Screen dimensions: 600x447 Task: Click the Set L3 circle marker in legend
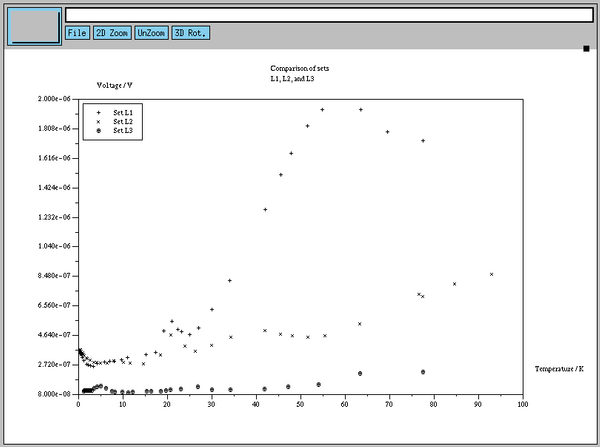99,131
